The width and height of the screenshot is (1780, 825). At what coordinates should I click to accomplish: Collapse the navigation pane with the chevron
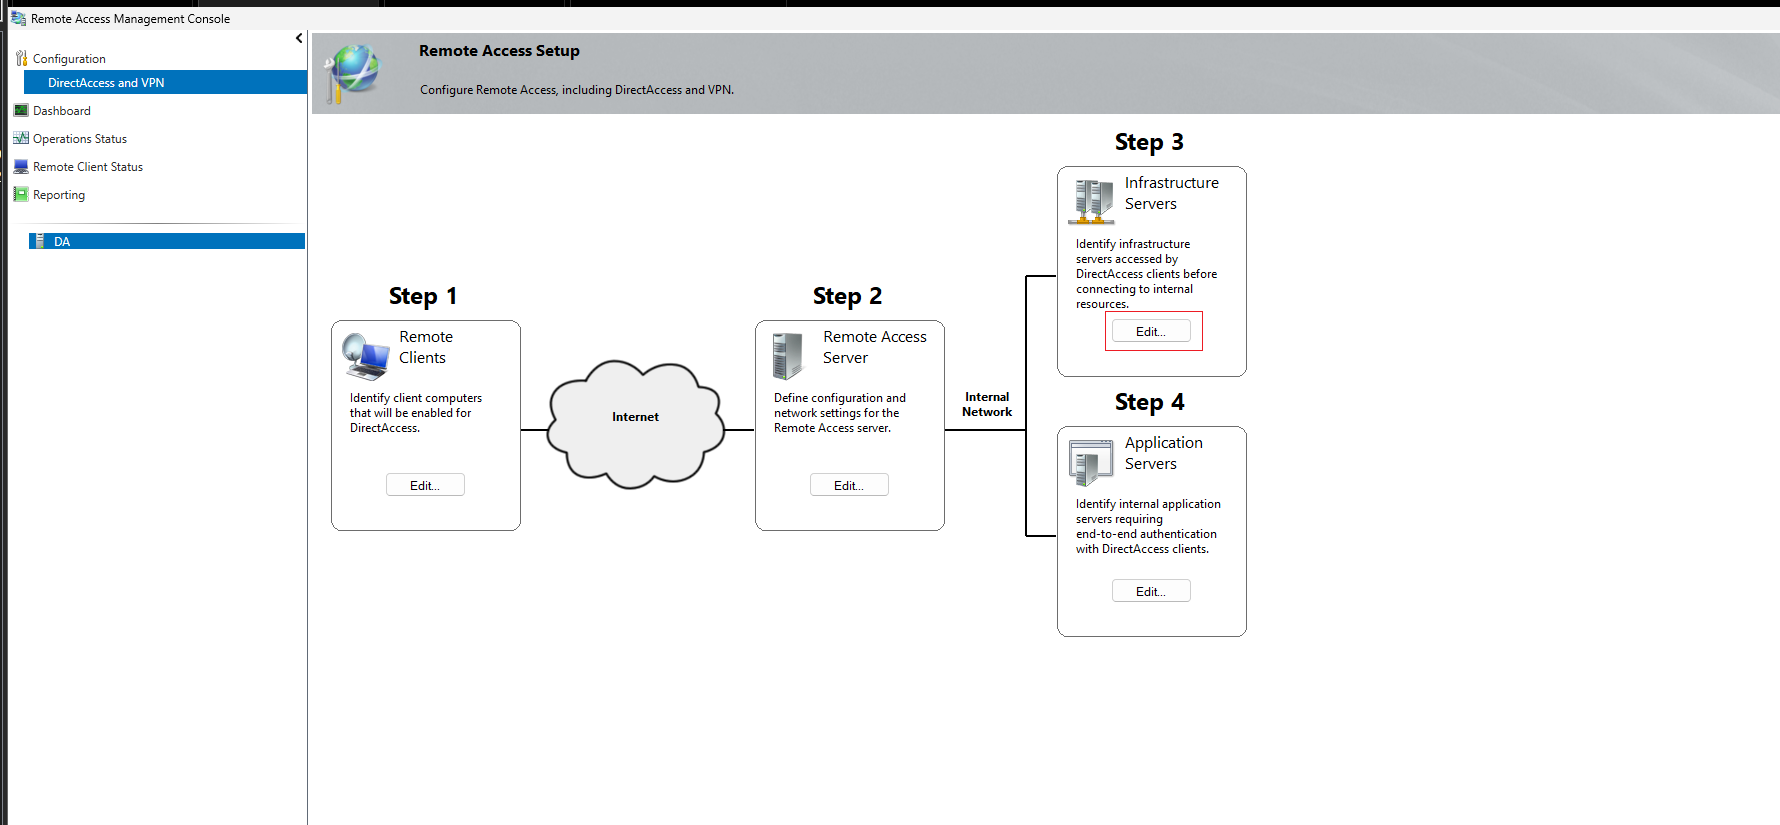pos(299,38)
